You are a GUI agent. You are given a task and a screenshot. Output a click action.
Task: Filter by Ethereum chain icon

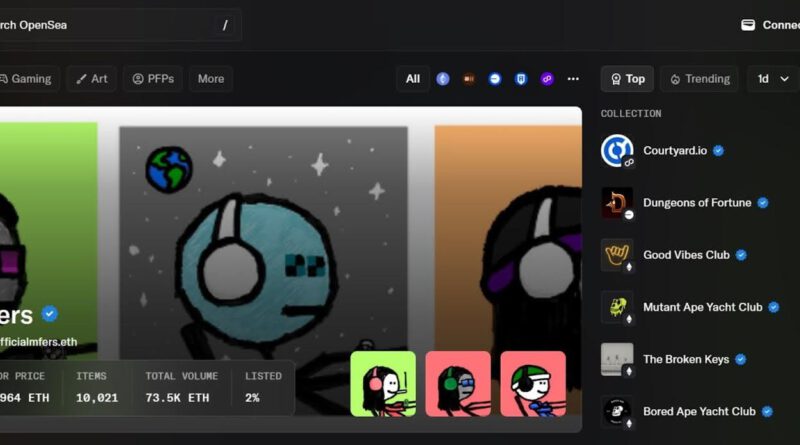(443, 79)
